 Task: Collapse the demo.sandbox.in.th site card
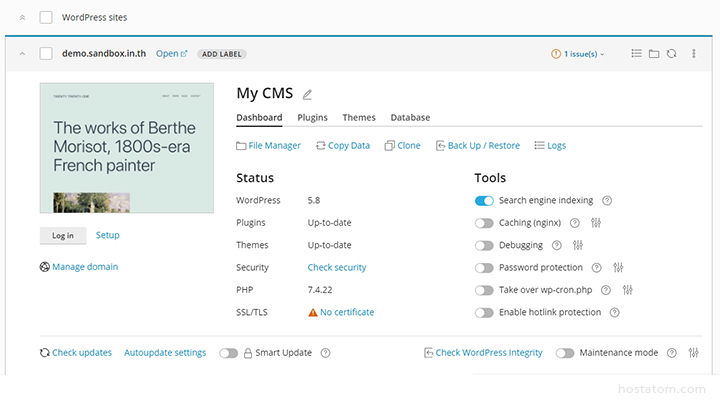[x=22, y=53]
